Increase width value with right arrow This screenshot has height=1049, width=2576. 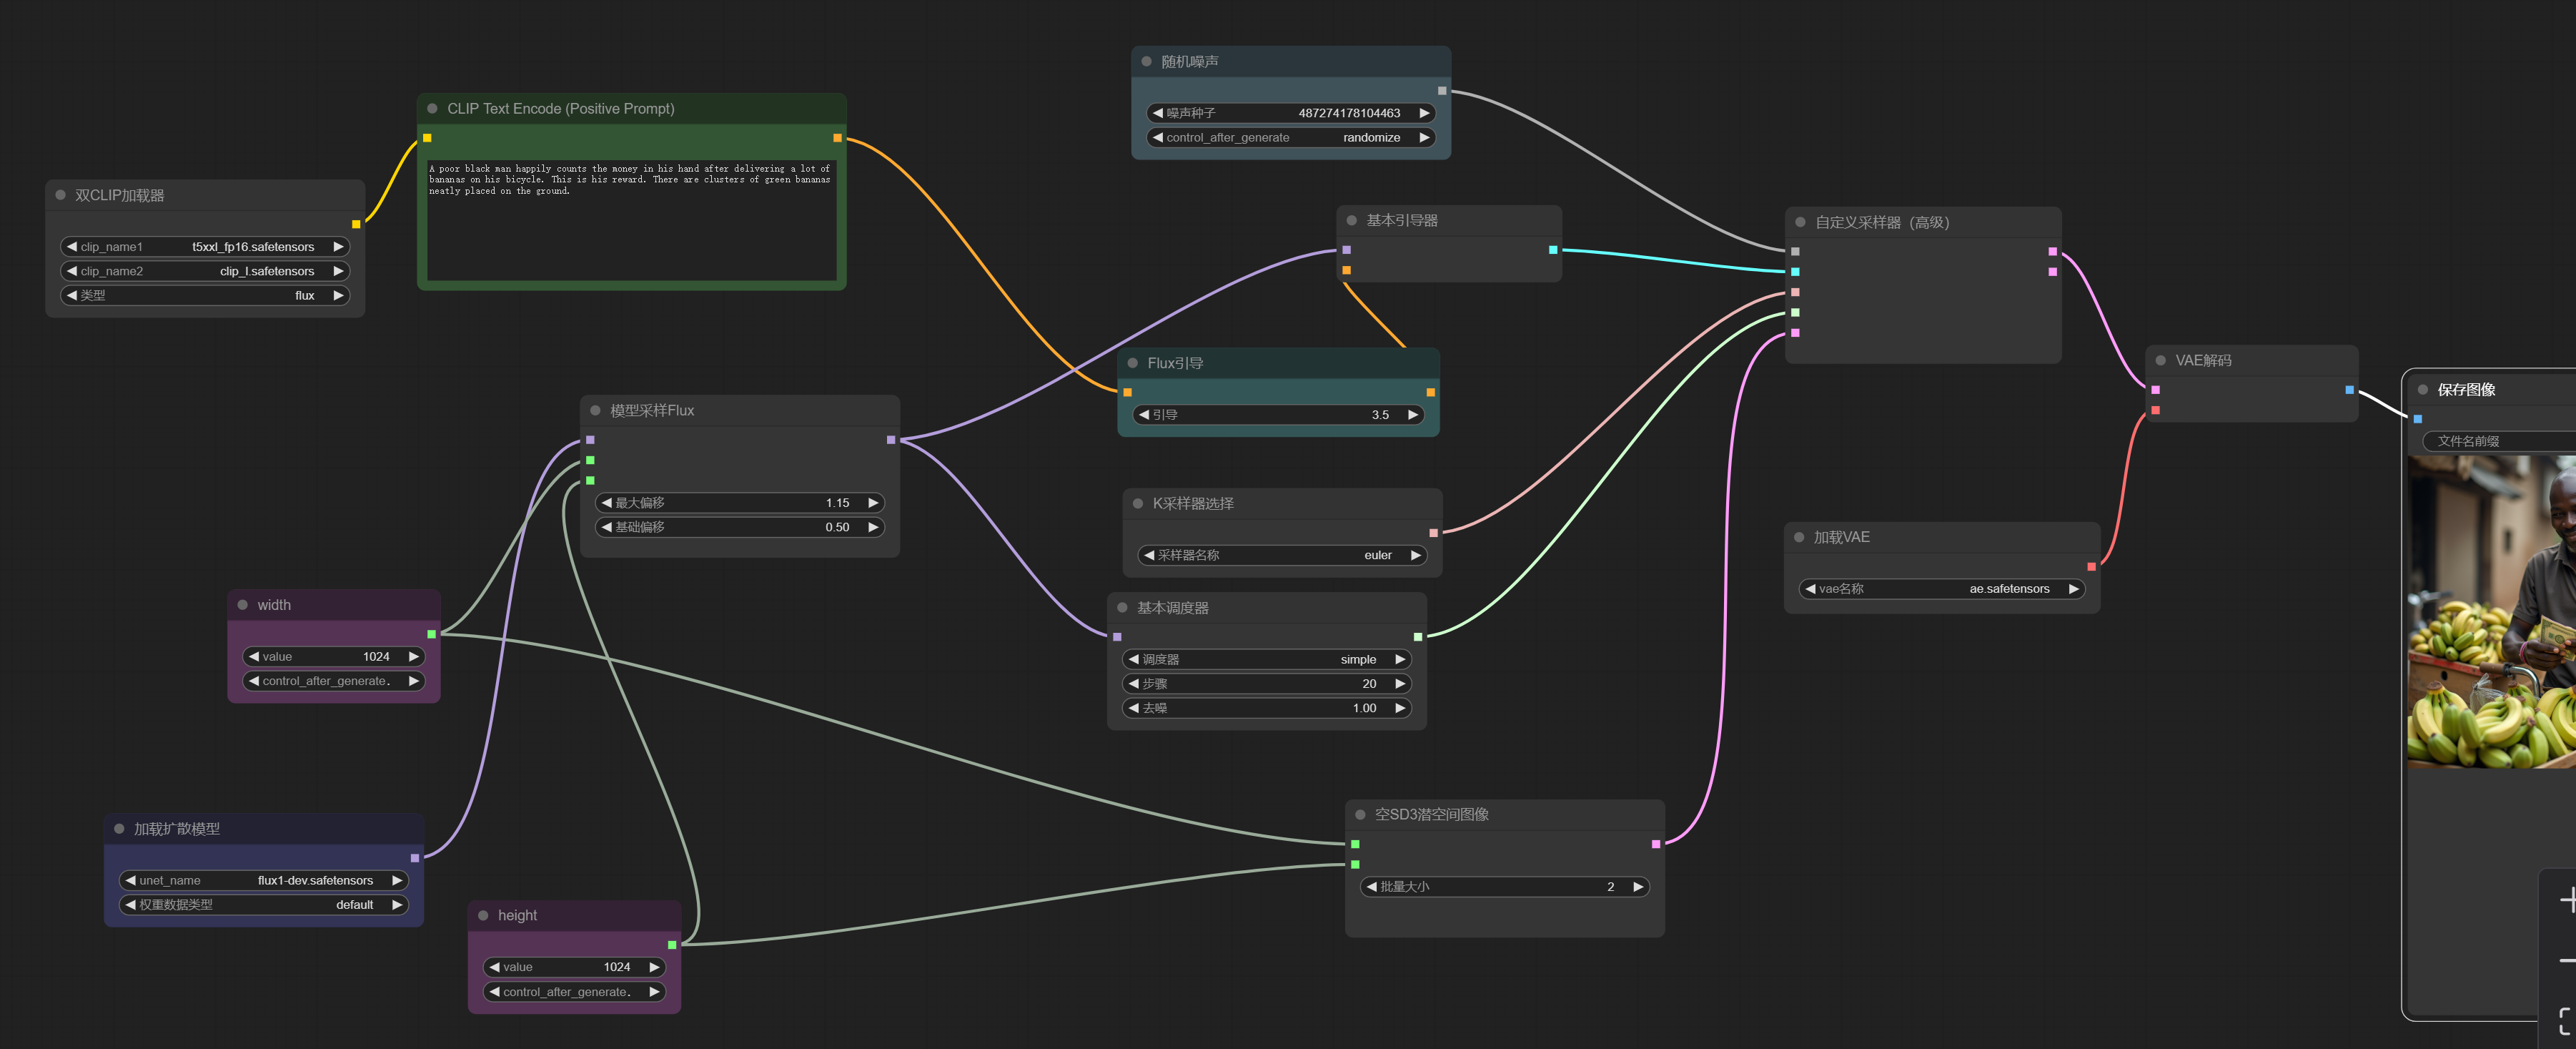tap(413, 657)
